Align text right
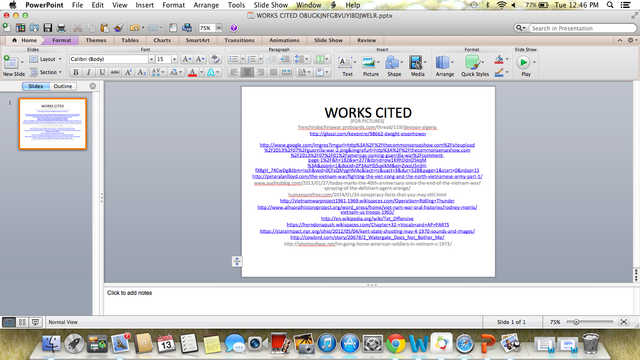 pos(260,72)
